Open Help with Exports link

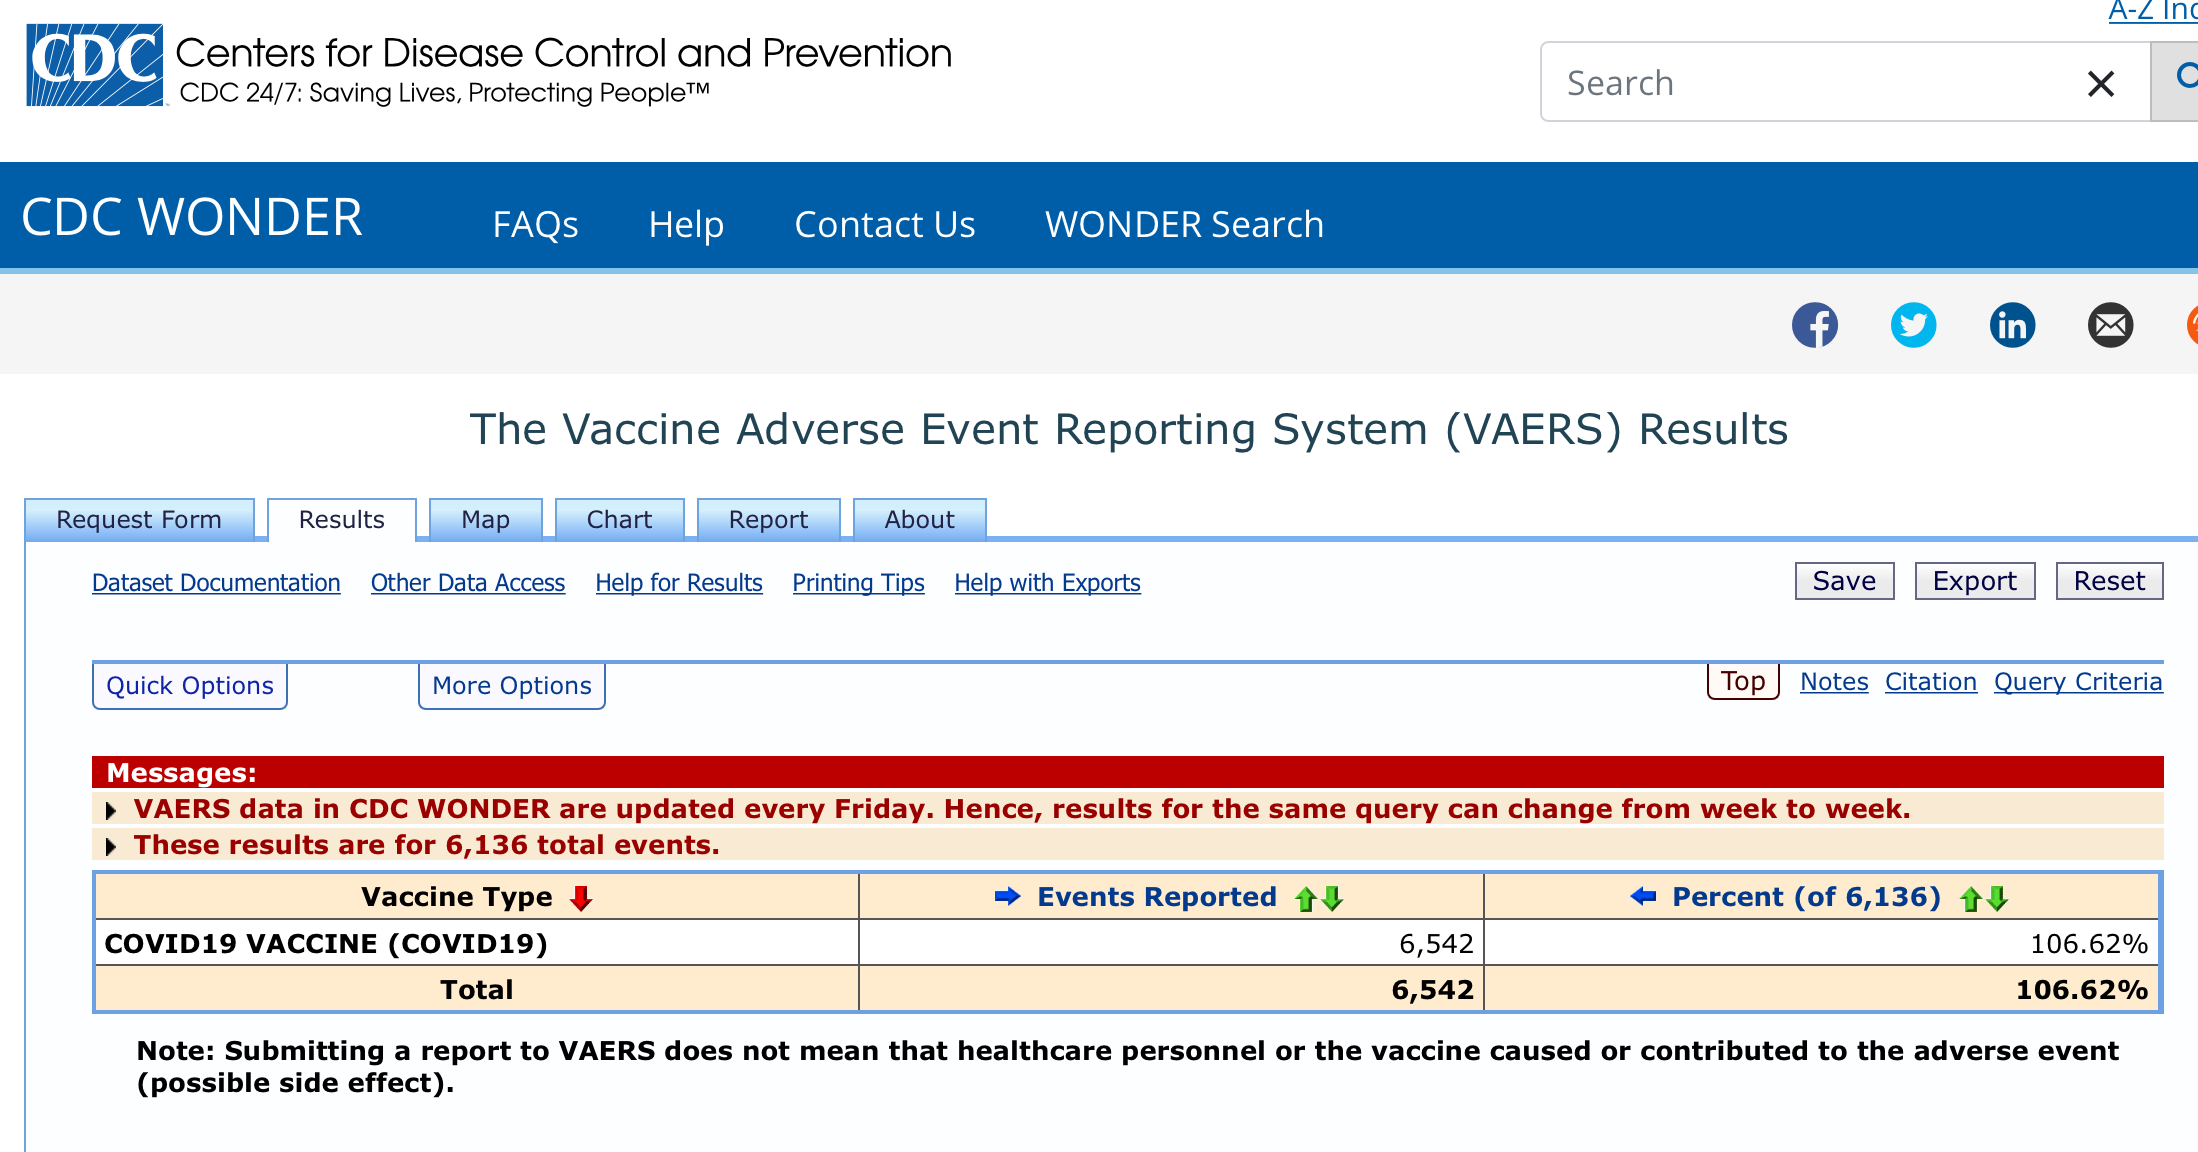tap(1048, 583)
